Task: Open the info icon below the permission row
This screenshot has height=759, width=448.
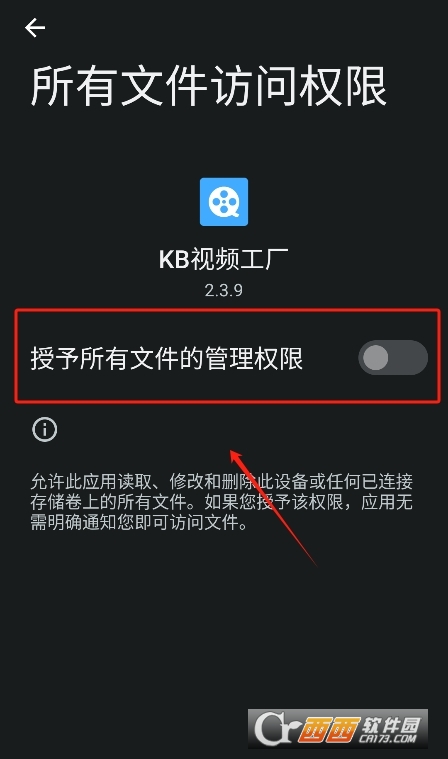Action: [45, 429]
